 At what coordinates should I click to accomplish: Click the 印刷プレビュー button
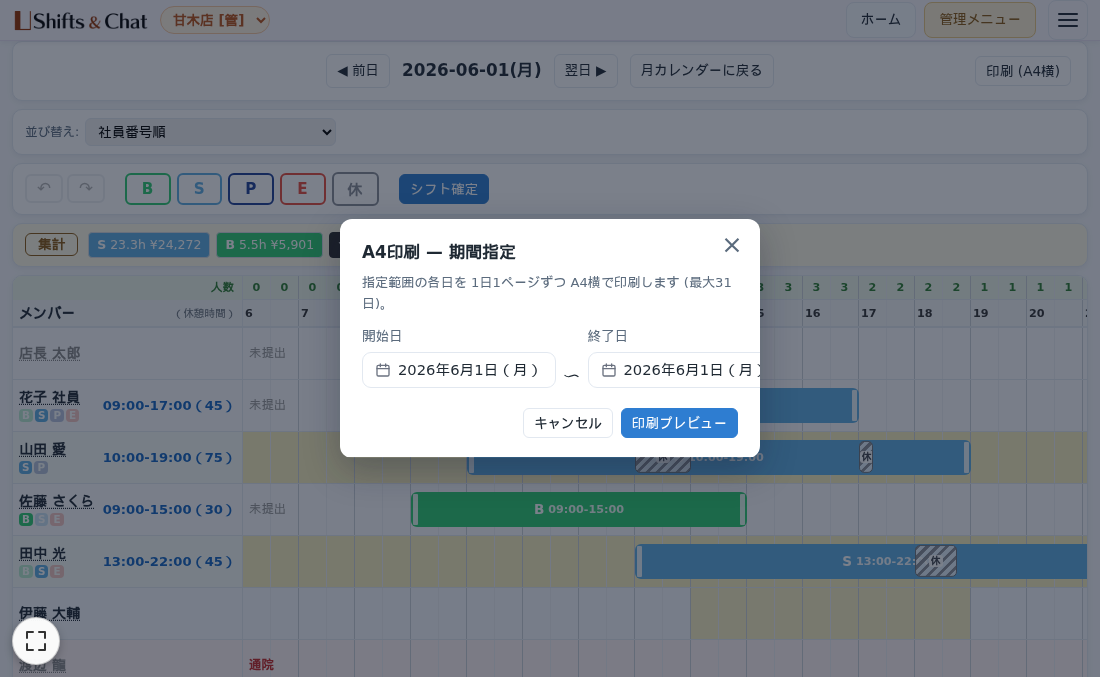(x=679, y=423)
